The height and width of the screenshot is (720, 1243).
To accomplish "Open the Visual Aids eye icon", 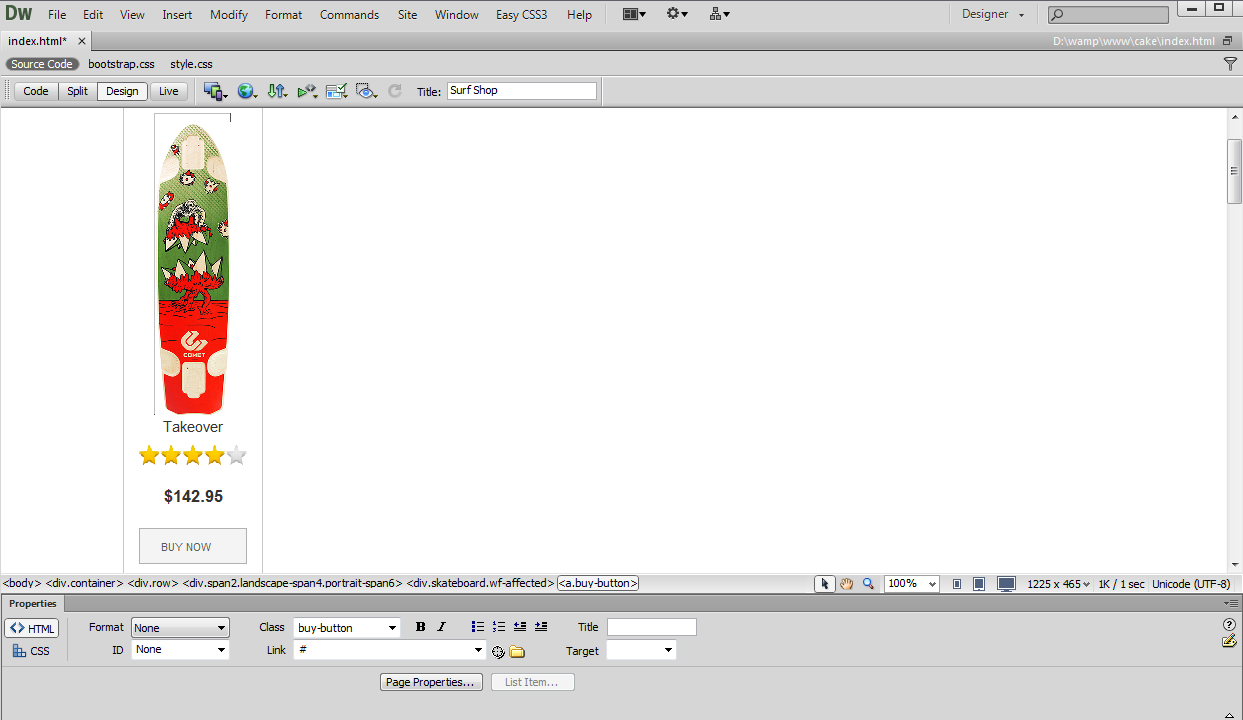I will pos(367,91).
